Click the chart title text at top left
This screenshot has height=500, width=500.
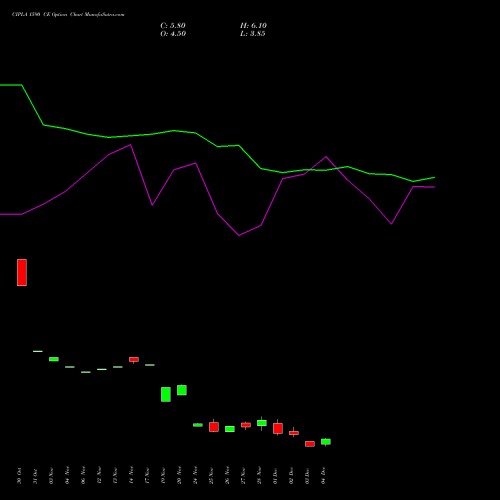pos(68,15)
